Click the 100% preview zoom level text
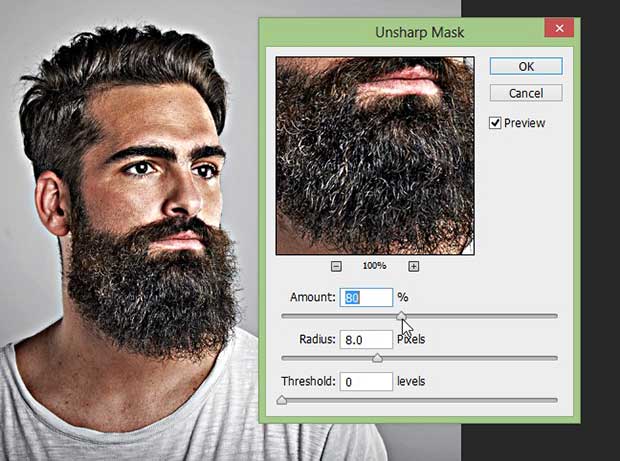This screenshot has width=620, height=461. pyautogui.click(x=374, y=266)
